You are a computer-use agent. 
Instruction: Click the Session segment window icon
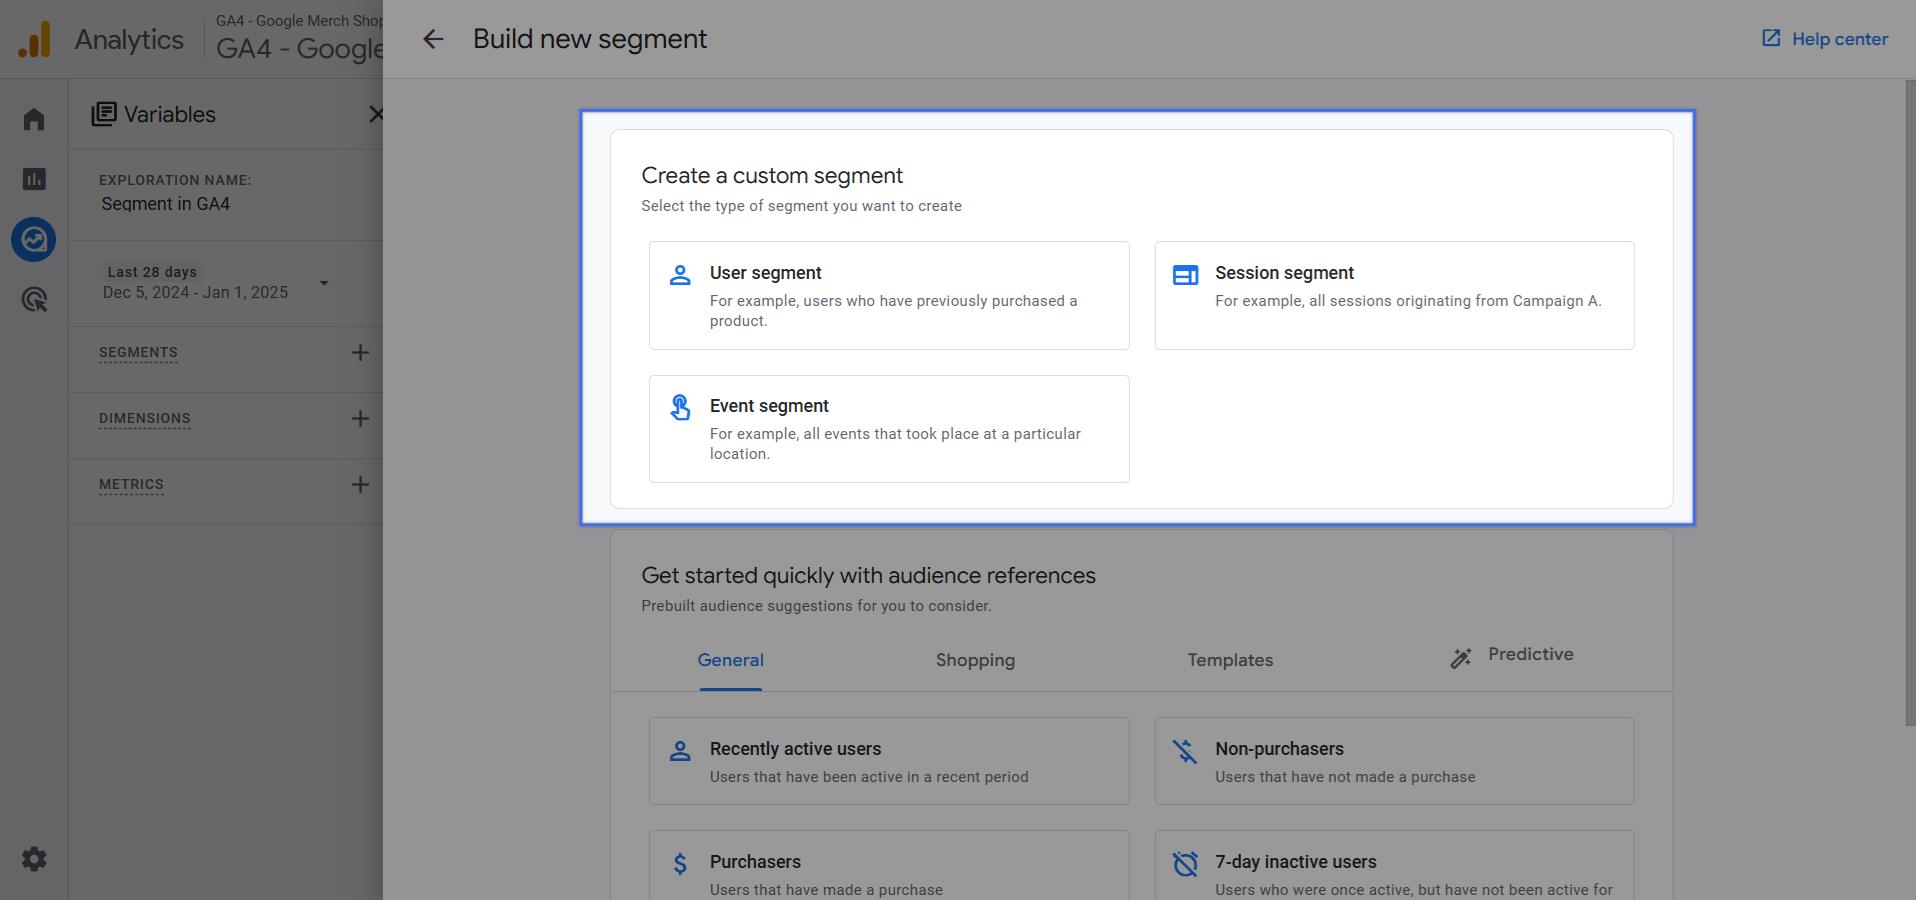[x=1185, y=274]
